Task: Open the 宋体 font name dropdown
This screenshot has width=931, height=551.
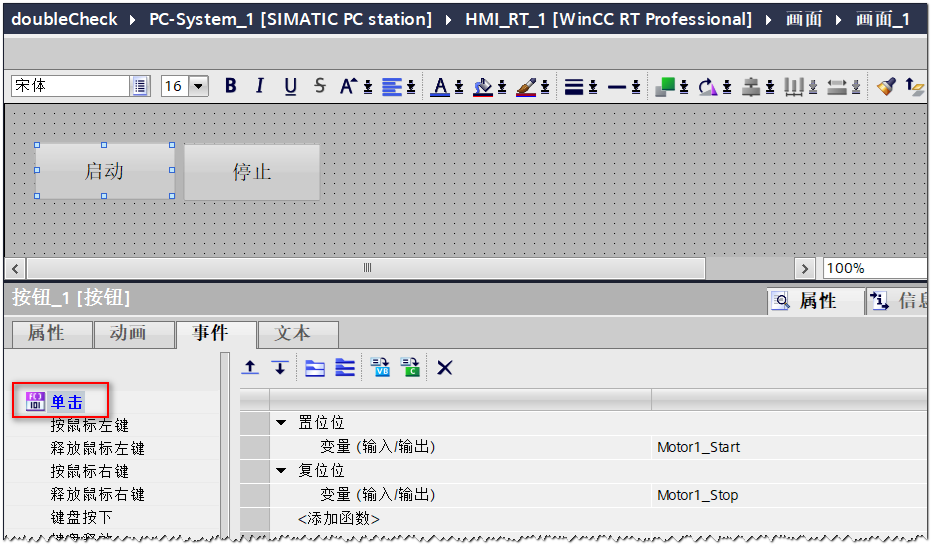Action: tap(140, 87)
